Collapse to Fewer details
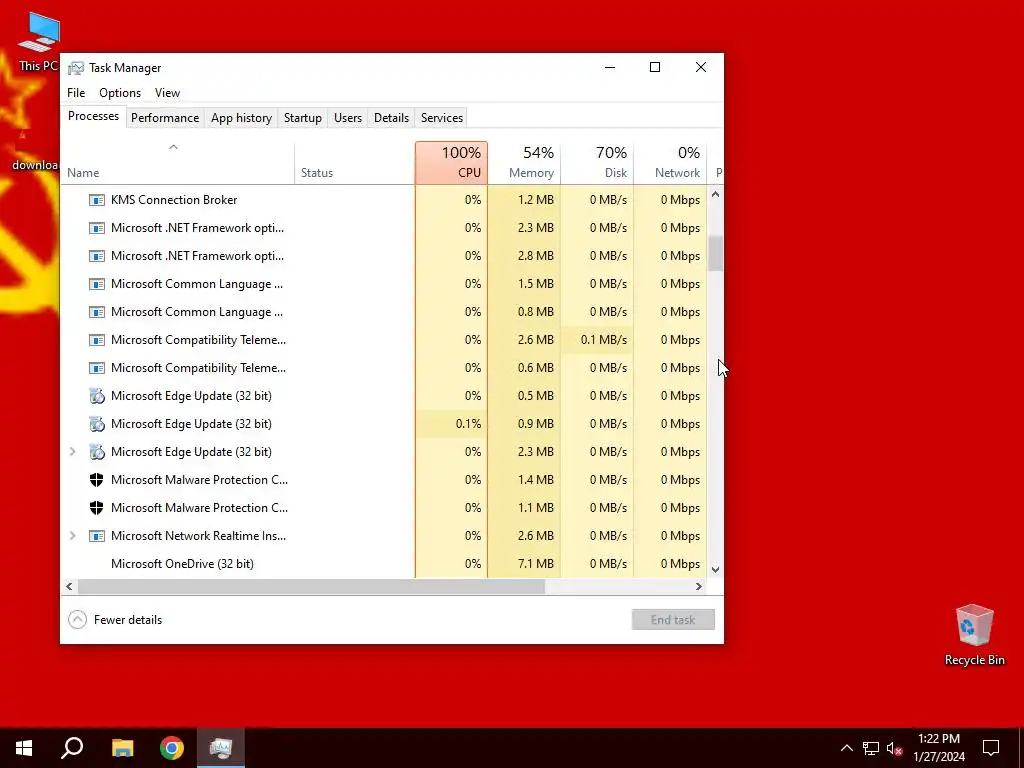 point(115,620)
